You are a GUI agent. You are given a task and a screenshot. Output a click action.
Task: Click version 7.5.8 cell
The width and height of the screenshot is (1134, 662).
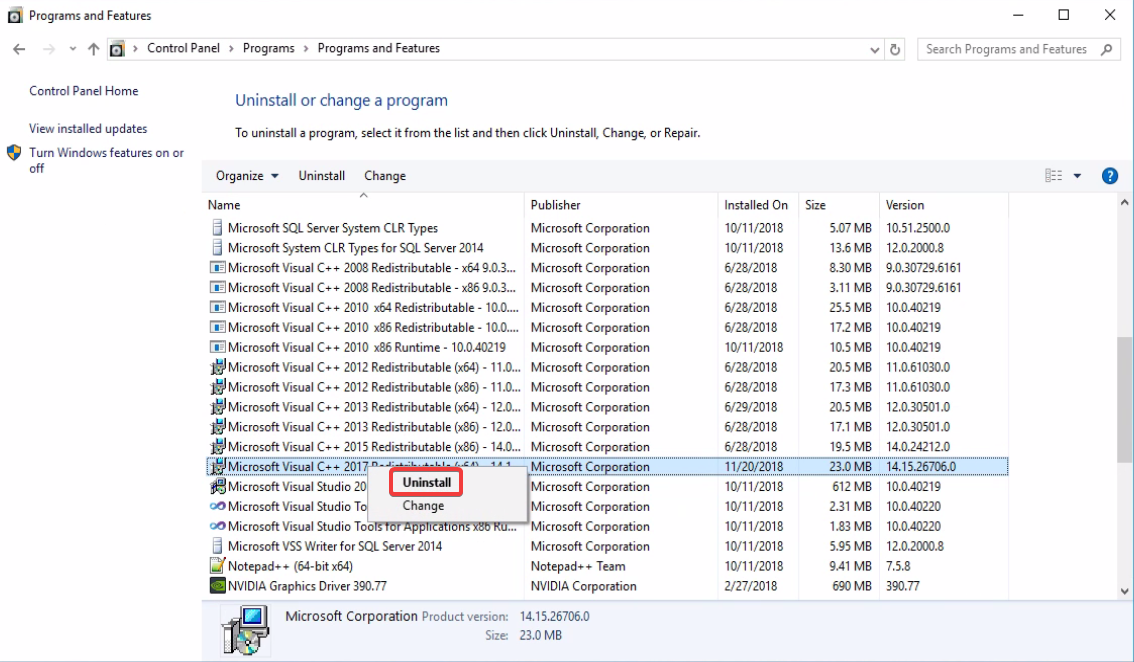tap(898, 566)
